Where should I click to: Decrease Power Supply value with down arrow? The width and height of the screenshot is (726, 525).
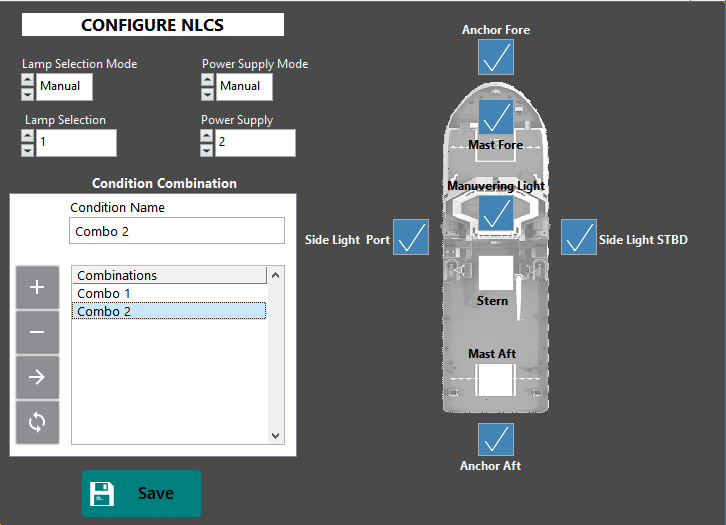(207, 150)
